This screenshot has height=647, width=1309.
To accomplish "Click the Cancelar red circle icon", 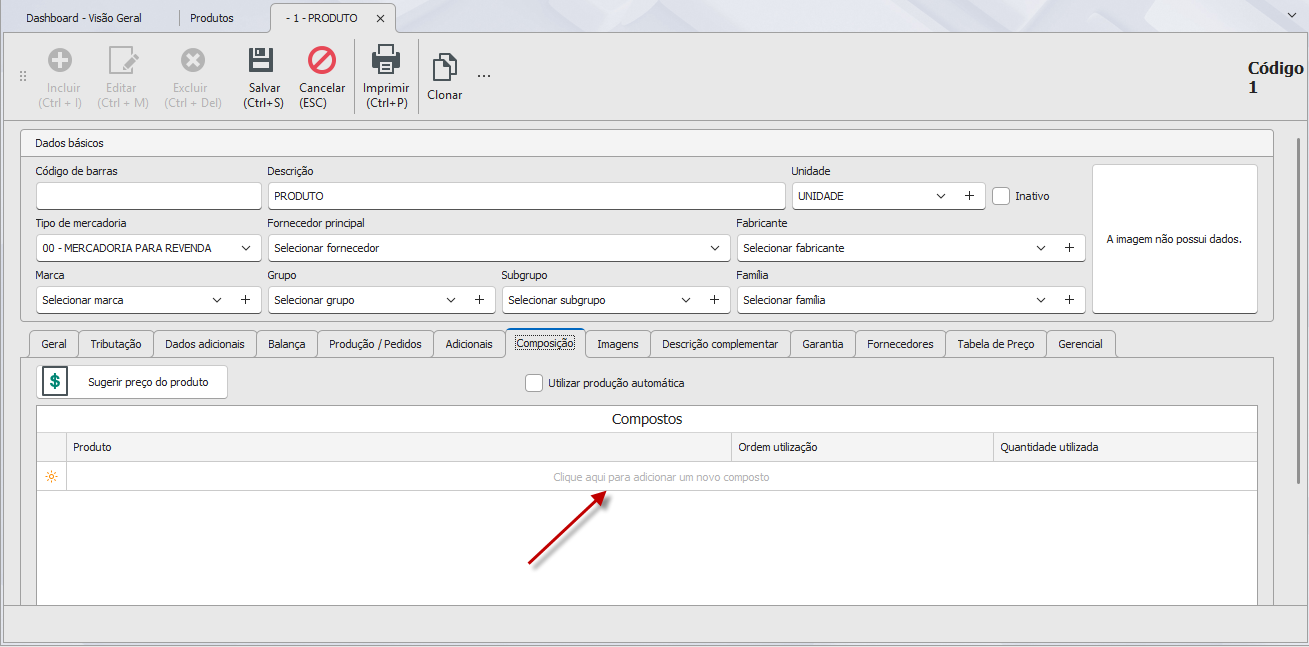I will [322, 61].
